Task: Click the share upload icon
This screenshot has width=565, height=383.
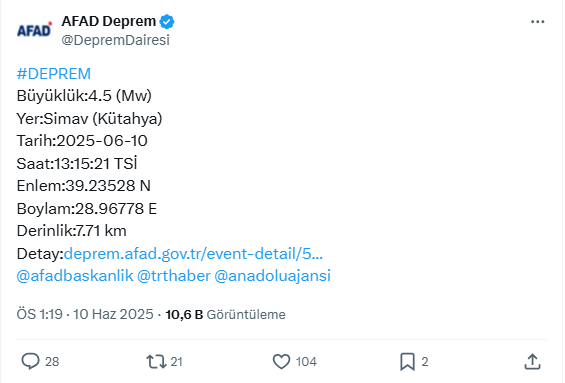Action: pyautogui.click(x=532, y=361)
